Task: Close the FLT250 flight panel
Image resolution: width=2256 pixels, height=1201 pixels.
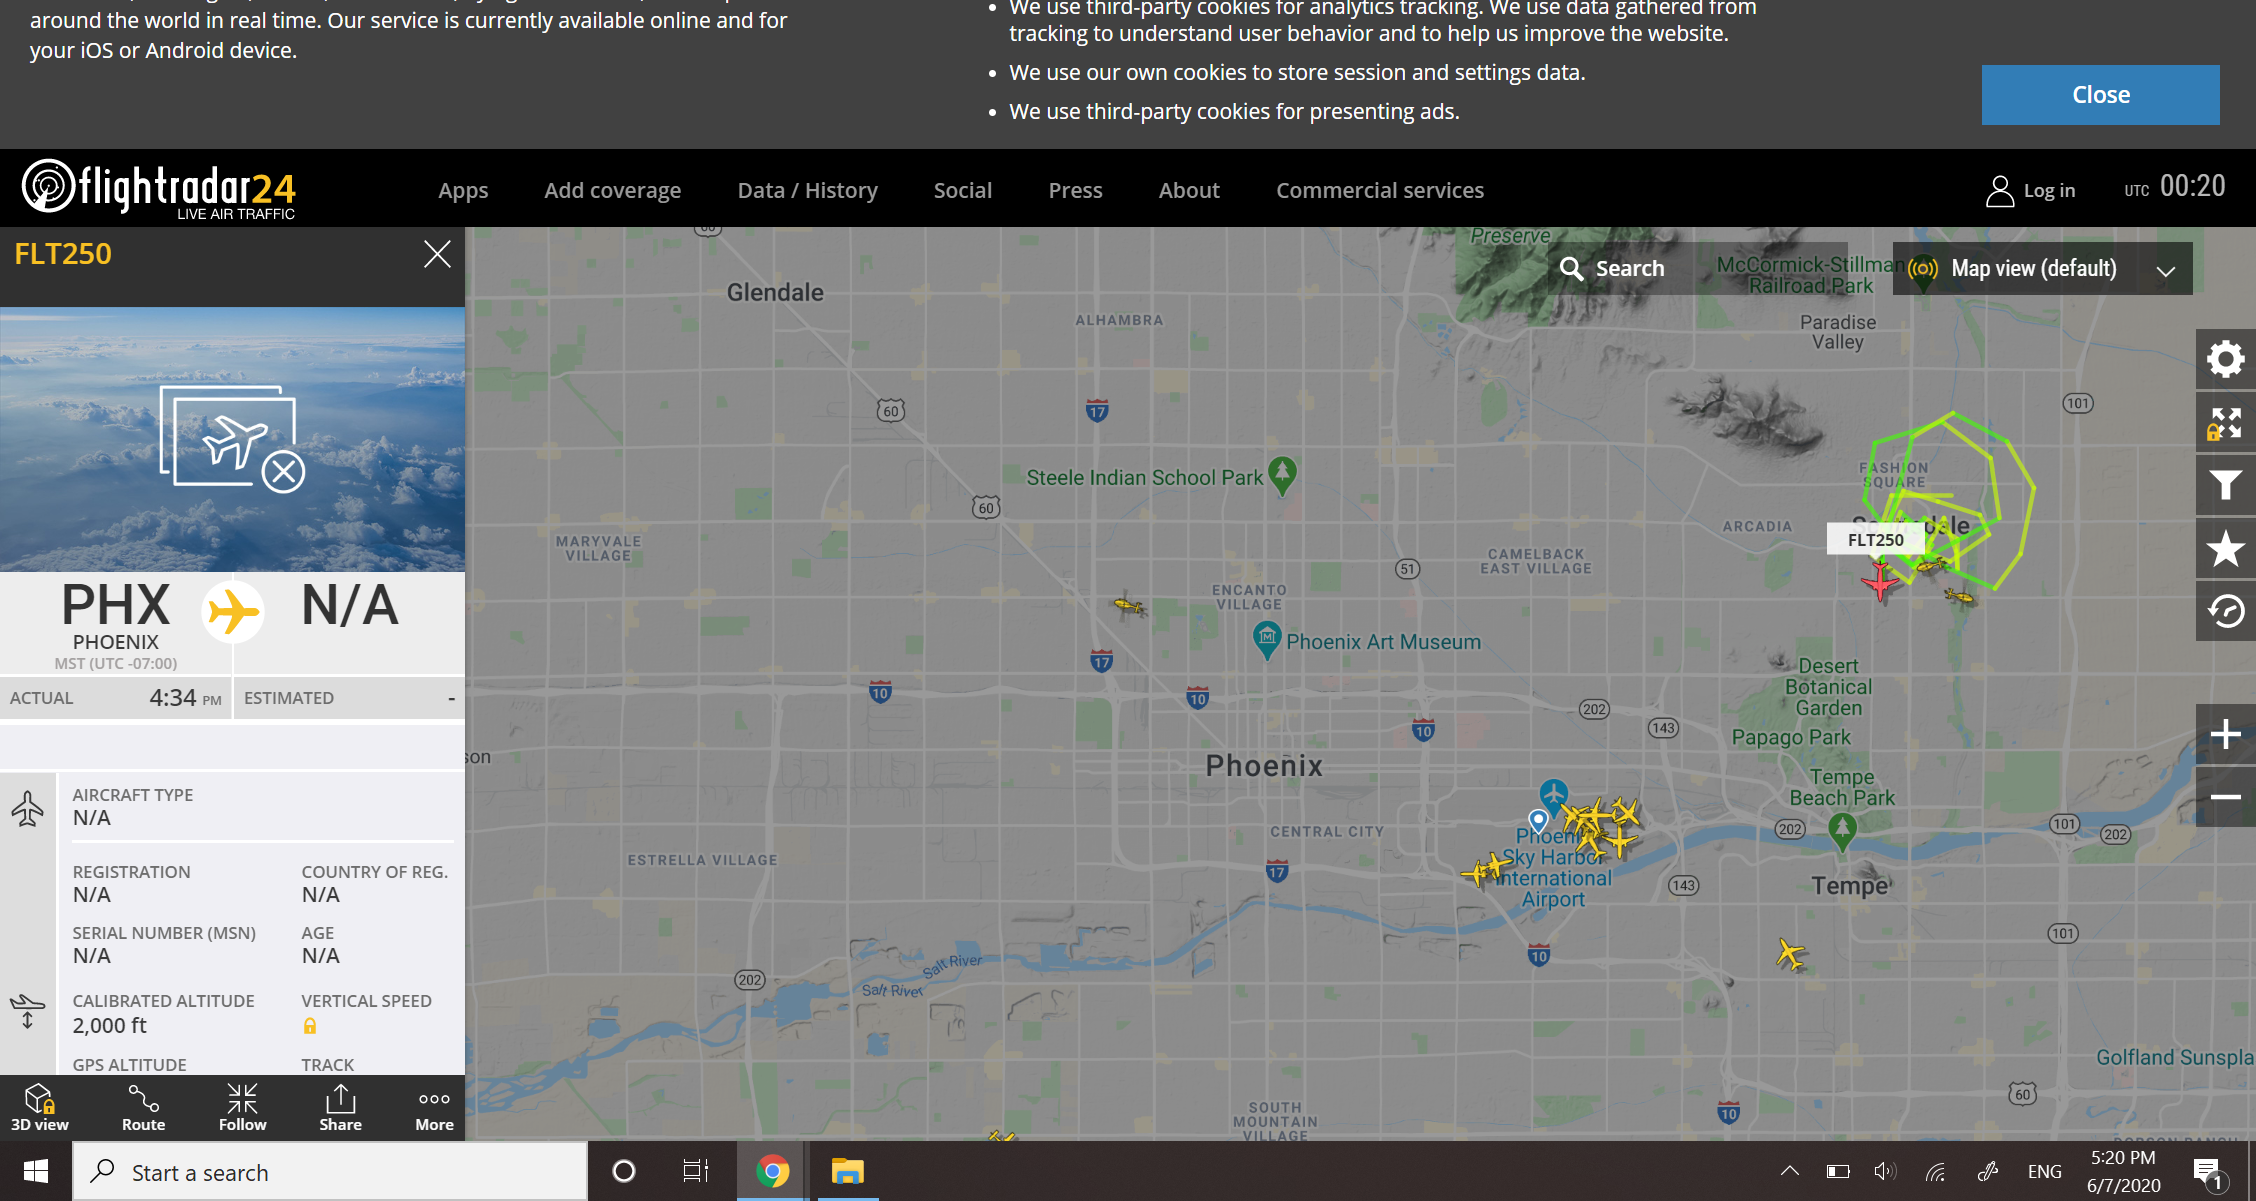Action: coord(437,254)
